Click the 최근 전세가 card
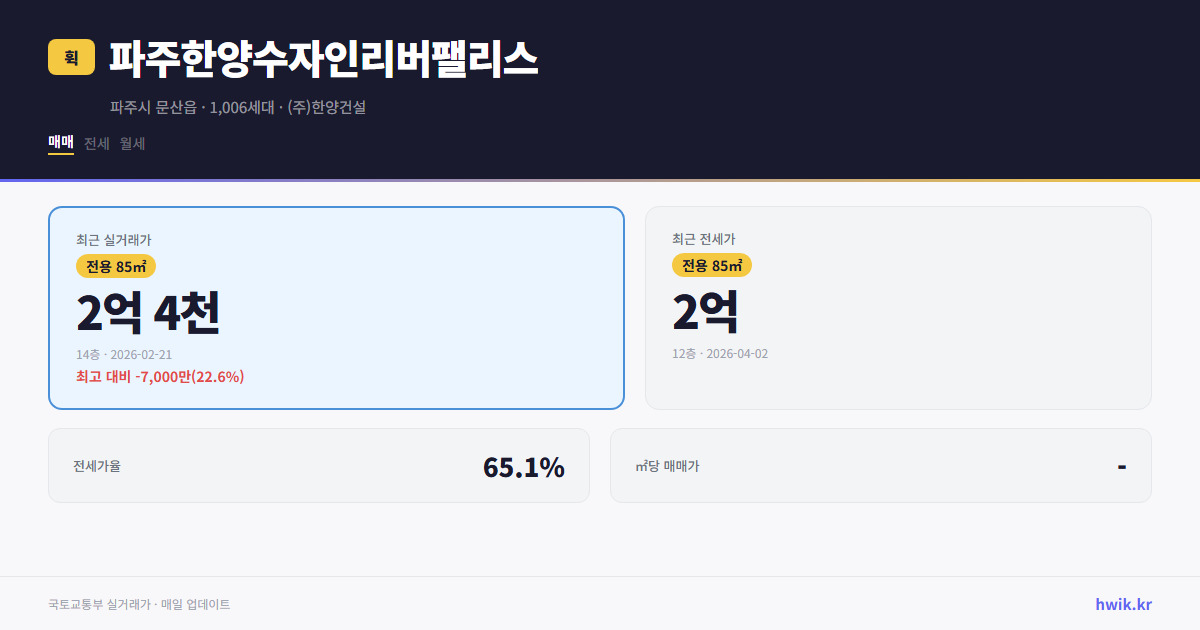The height and width of the screenshot is (630, 1200). tap(898, 307)
